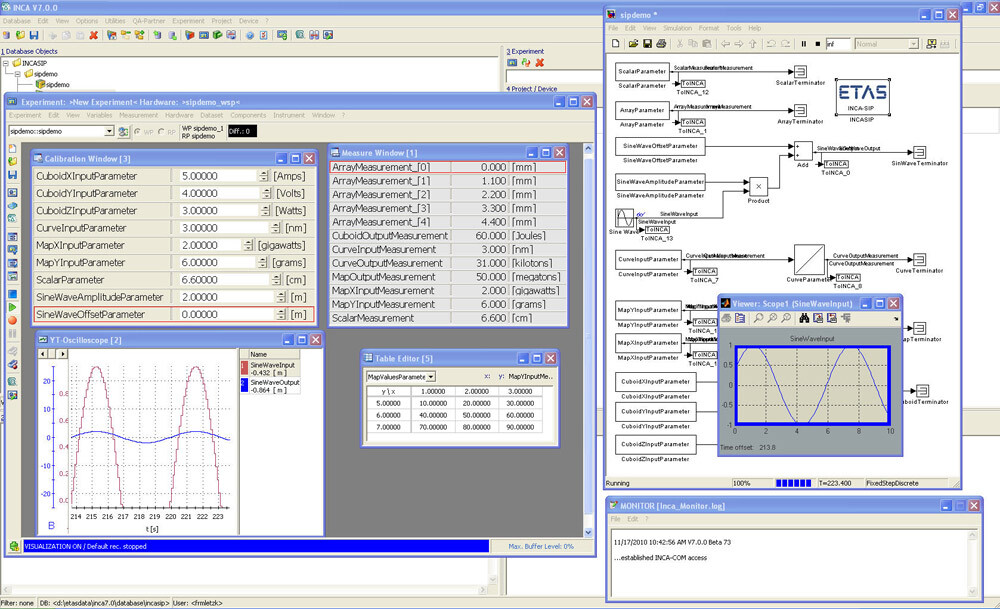Open model with folder icon in sipdemo toolbar

[x=633, y=44]
